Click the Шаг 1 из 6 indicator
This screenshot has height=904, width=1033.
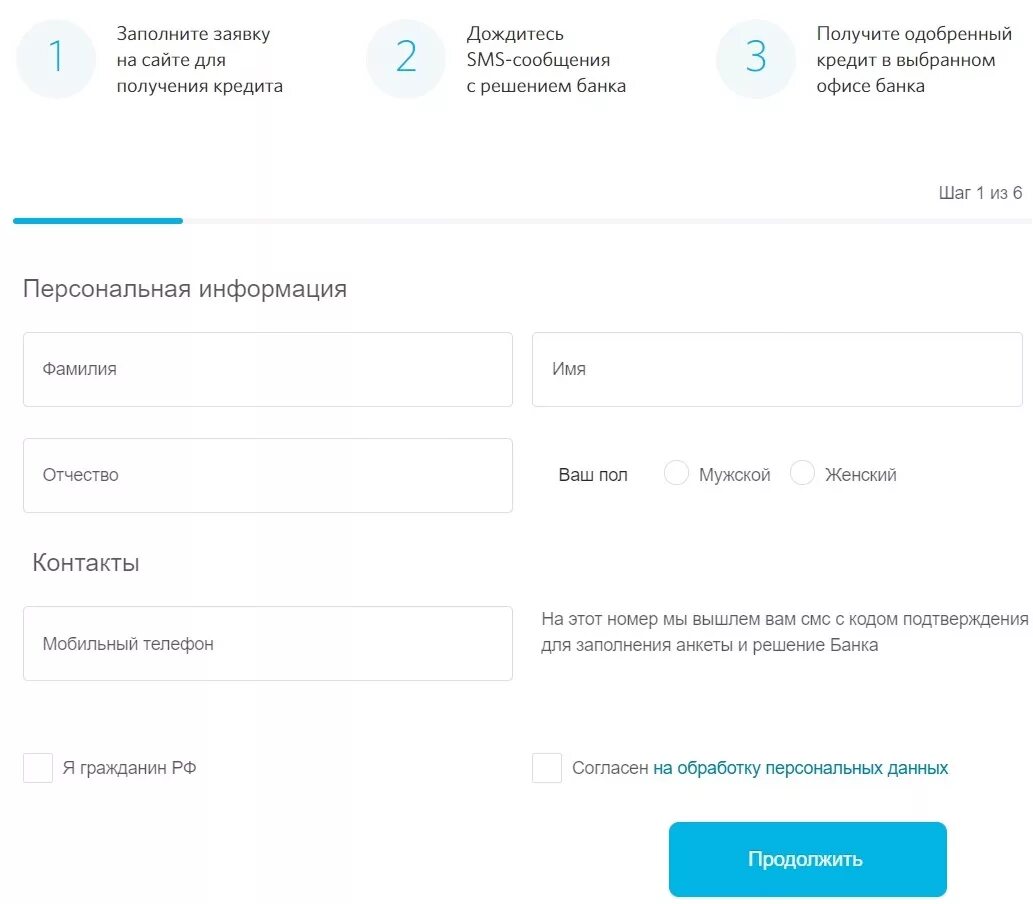(x=980, y=192)
